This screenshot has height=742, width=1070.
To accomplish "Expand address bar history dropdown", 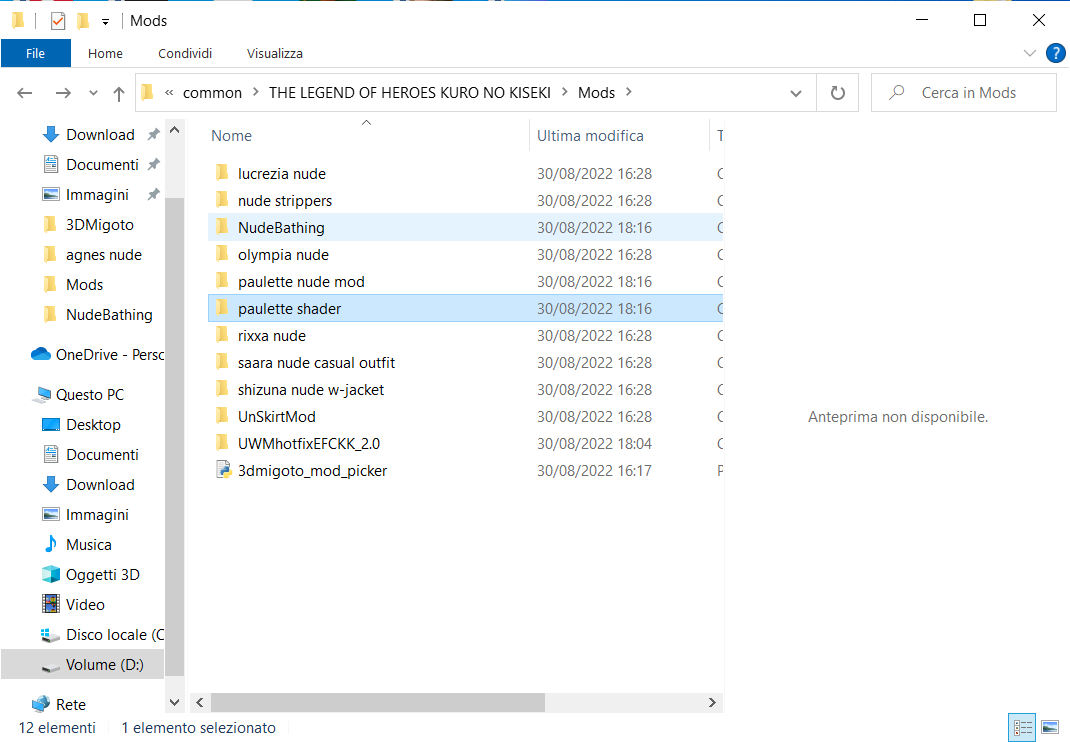I will (x=796, y=94).
